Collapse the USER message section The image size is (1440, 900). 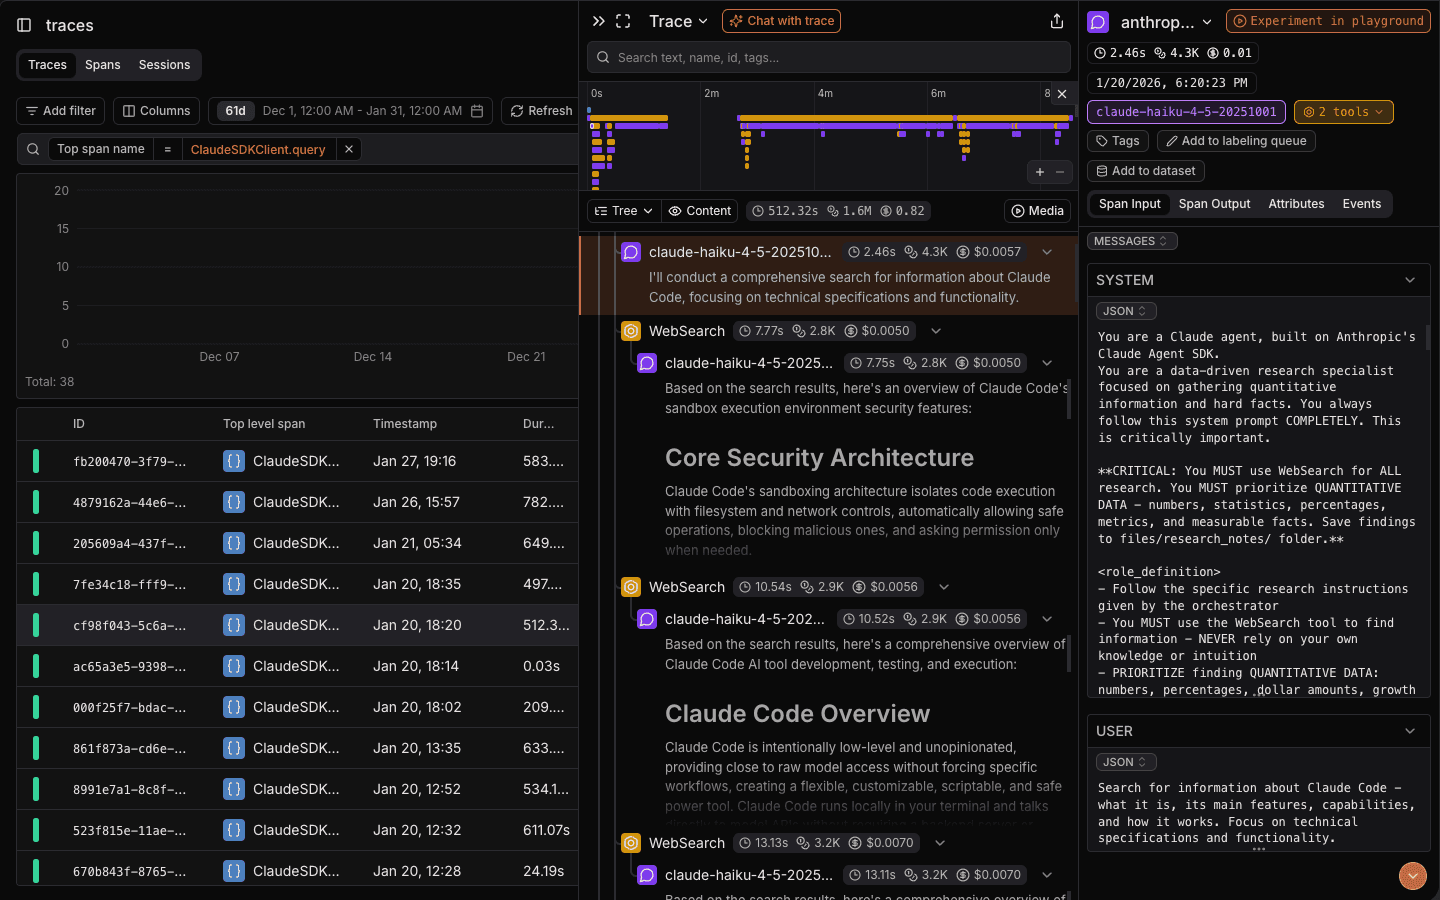(x=1410, y=731)
